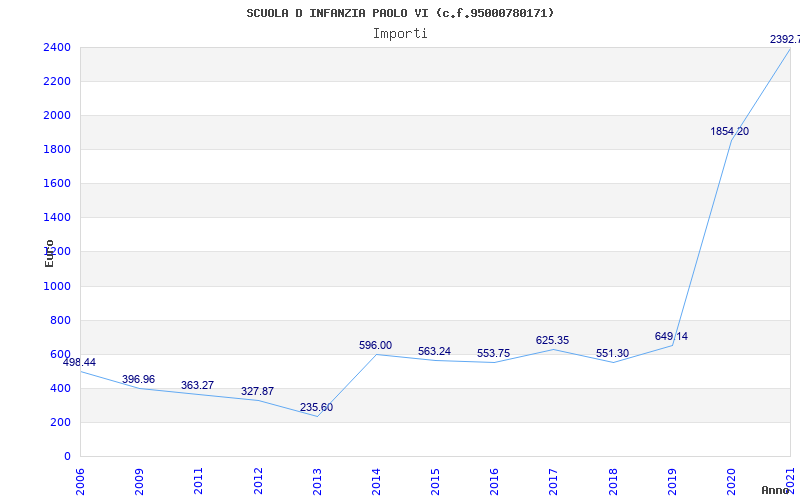This screenshot has width=800, height=500.
Task: Select data label 363.27
Action: pyautogui.click(x=197, y=386)
